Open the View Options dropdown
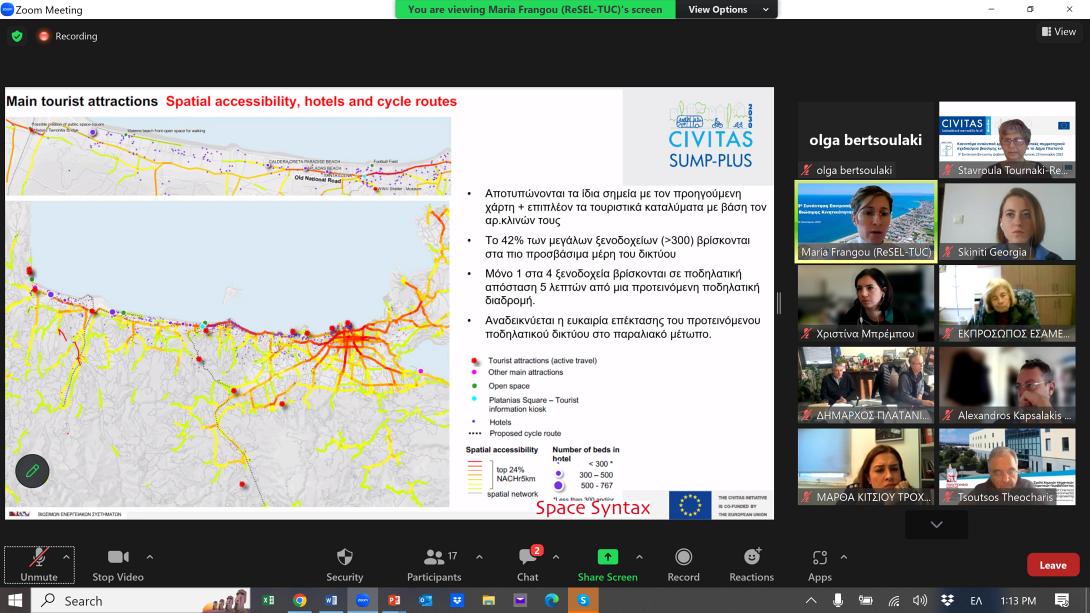This screenshot has height=613, width=1090. click(x=727, y=9)
